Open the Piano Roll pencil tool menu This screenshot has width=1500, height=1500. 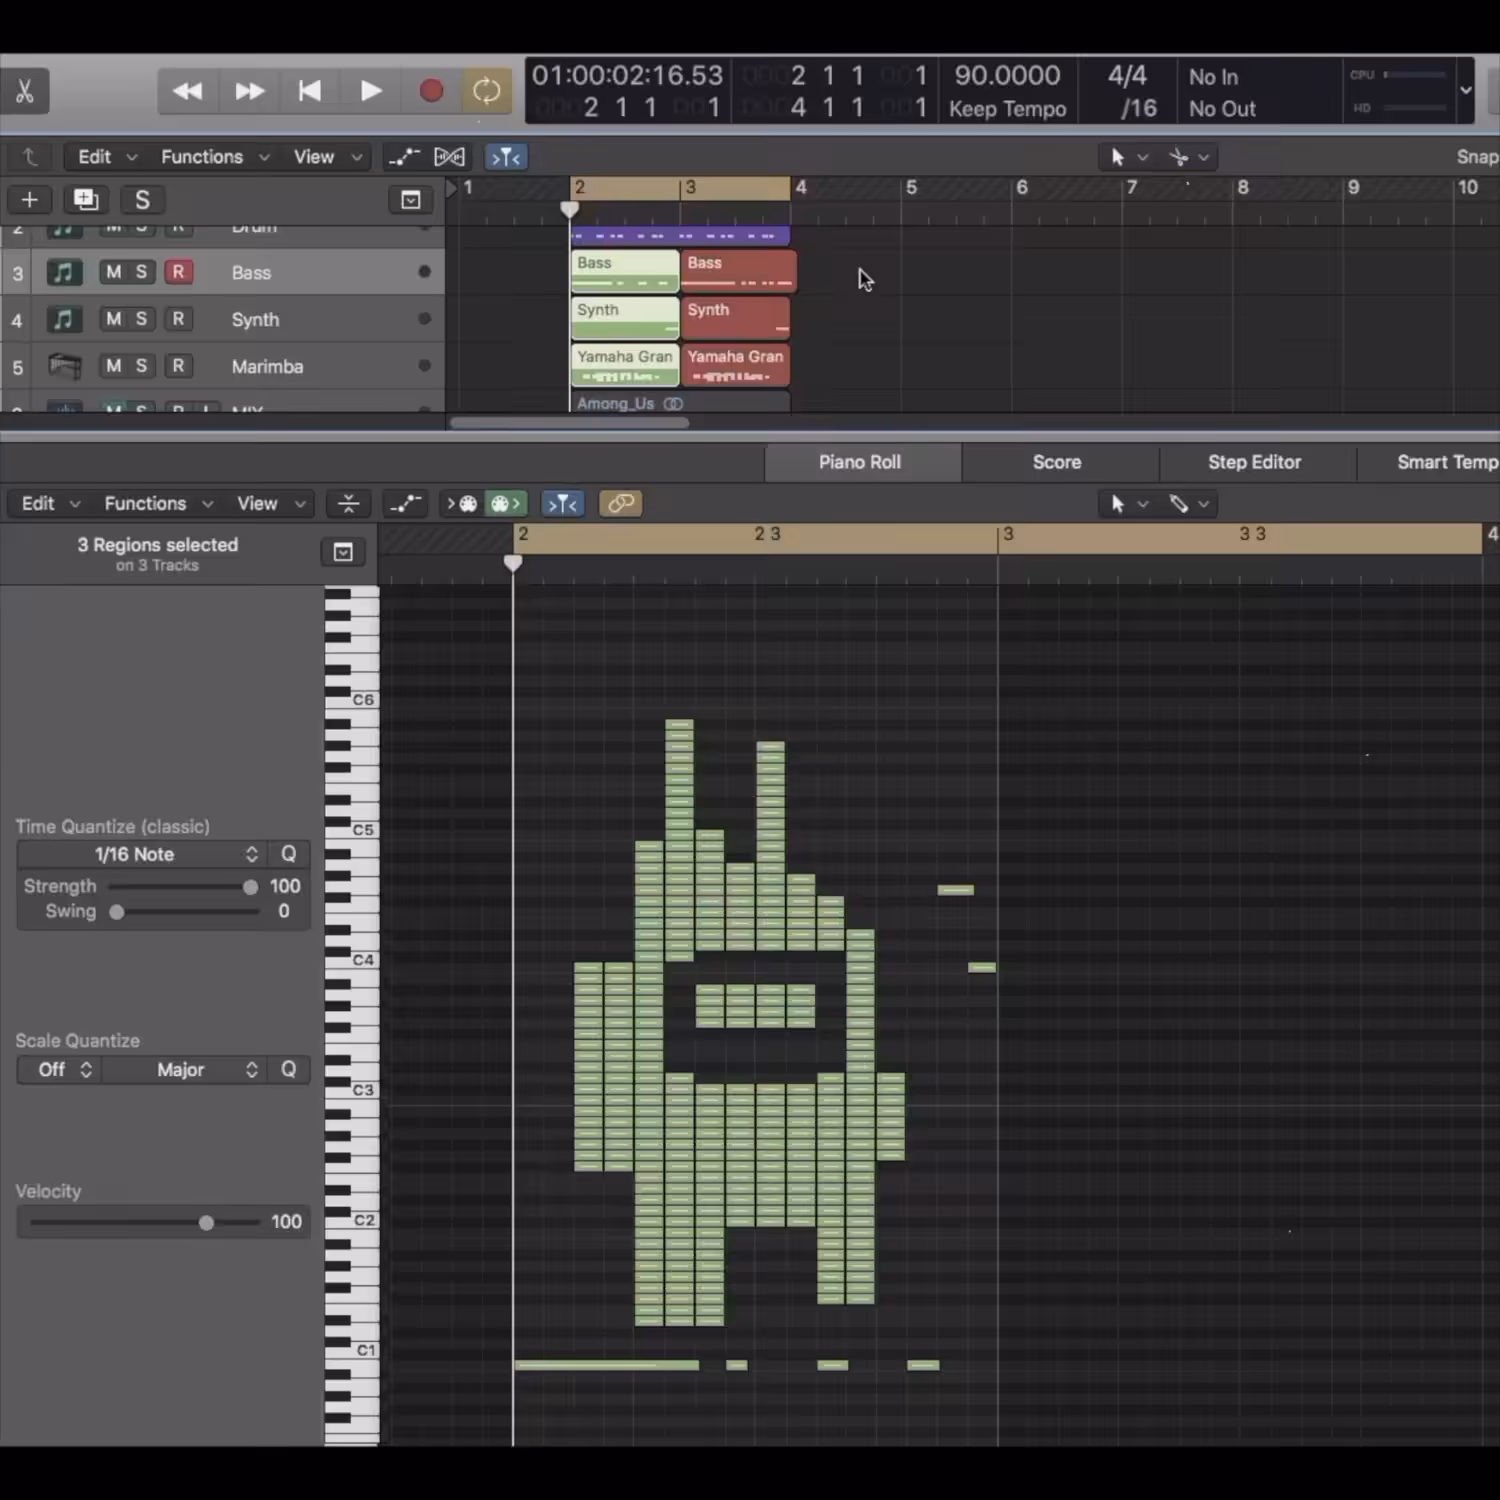point(1190,504)
